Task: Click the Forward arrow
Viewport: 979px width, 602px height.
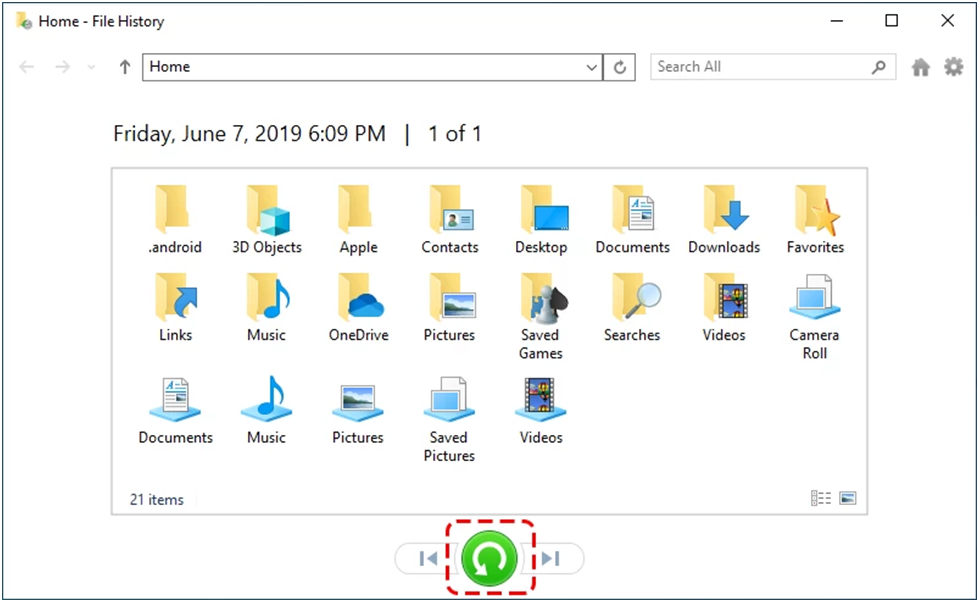Action: point(62,67)
